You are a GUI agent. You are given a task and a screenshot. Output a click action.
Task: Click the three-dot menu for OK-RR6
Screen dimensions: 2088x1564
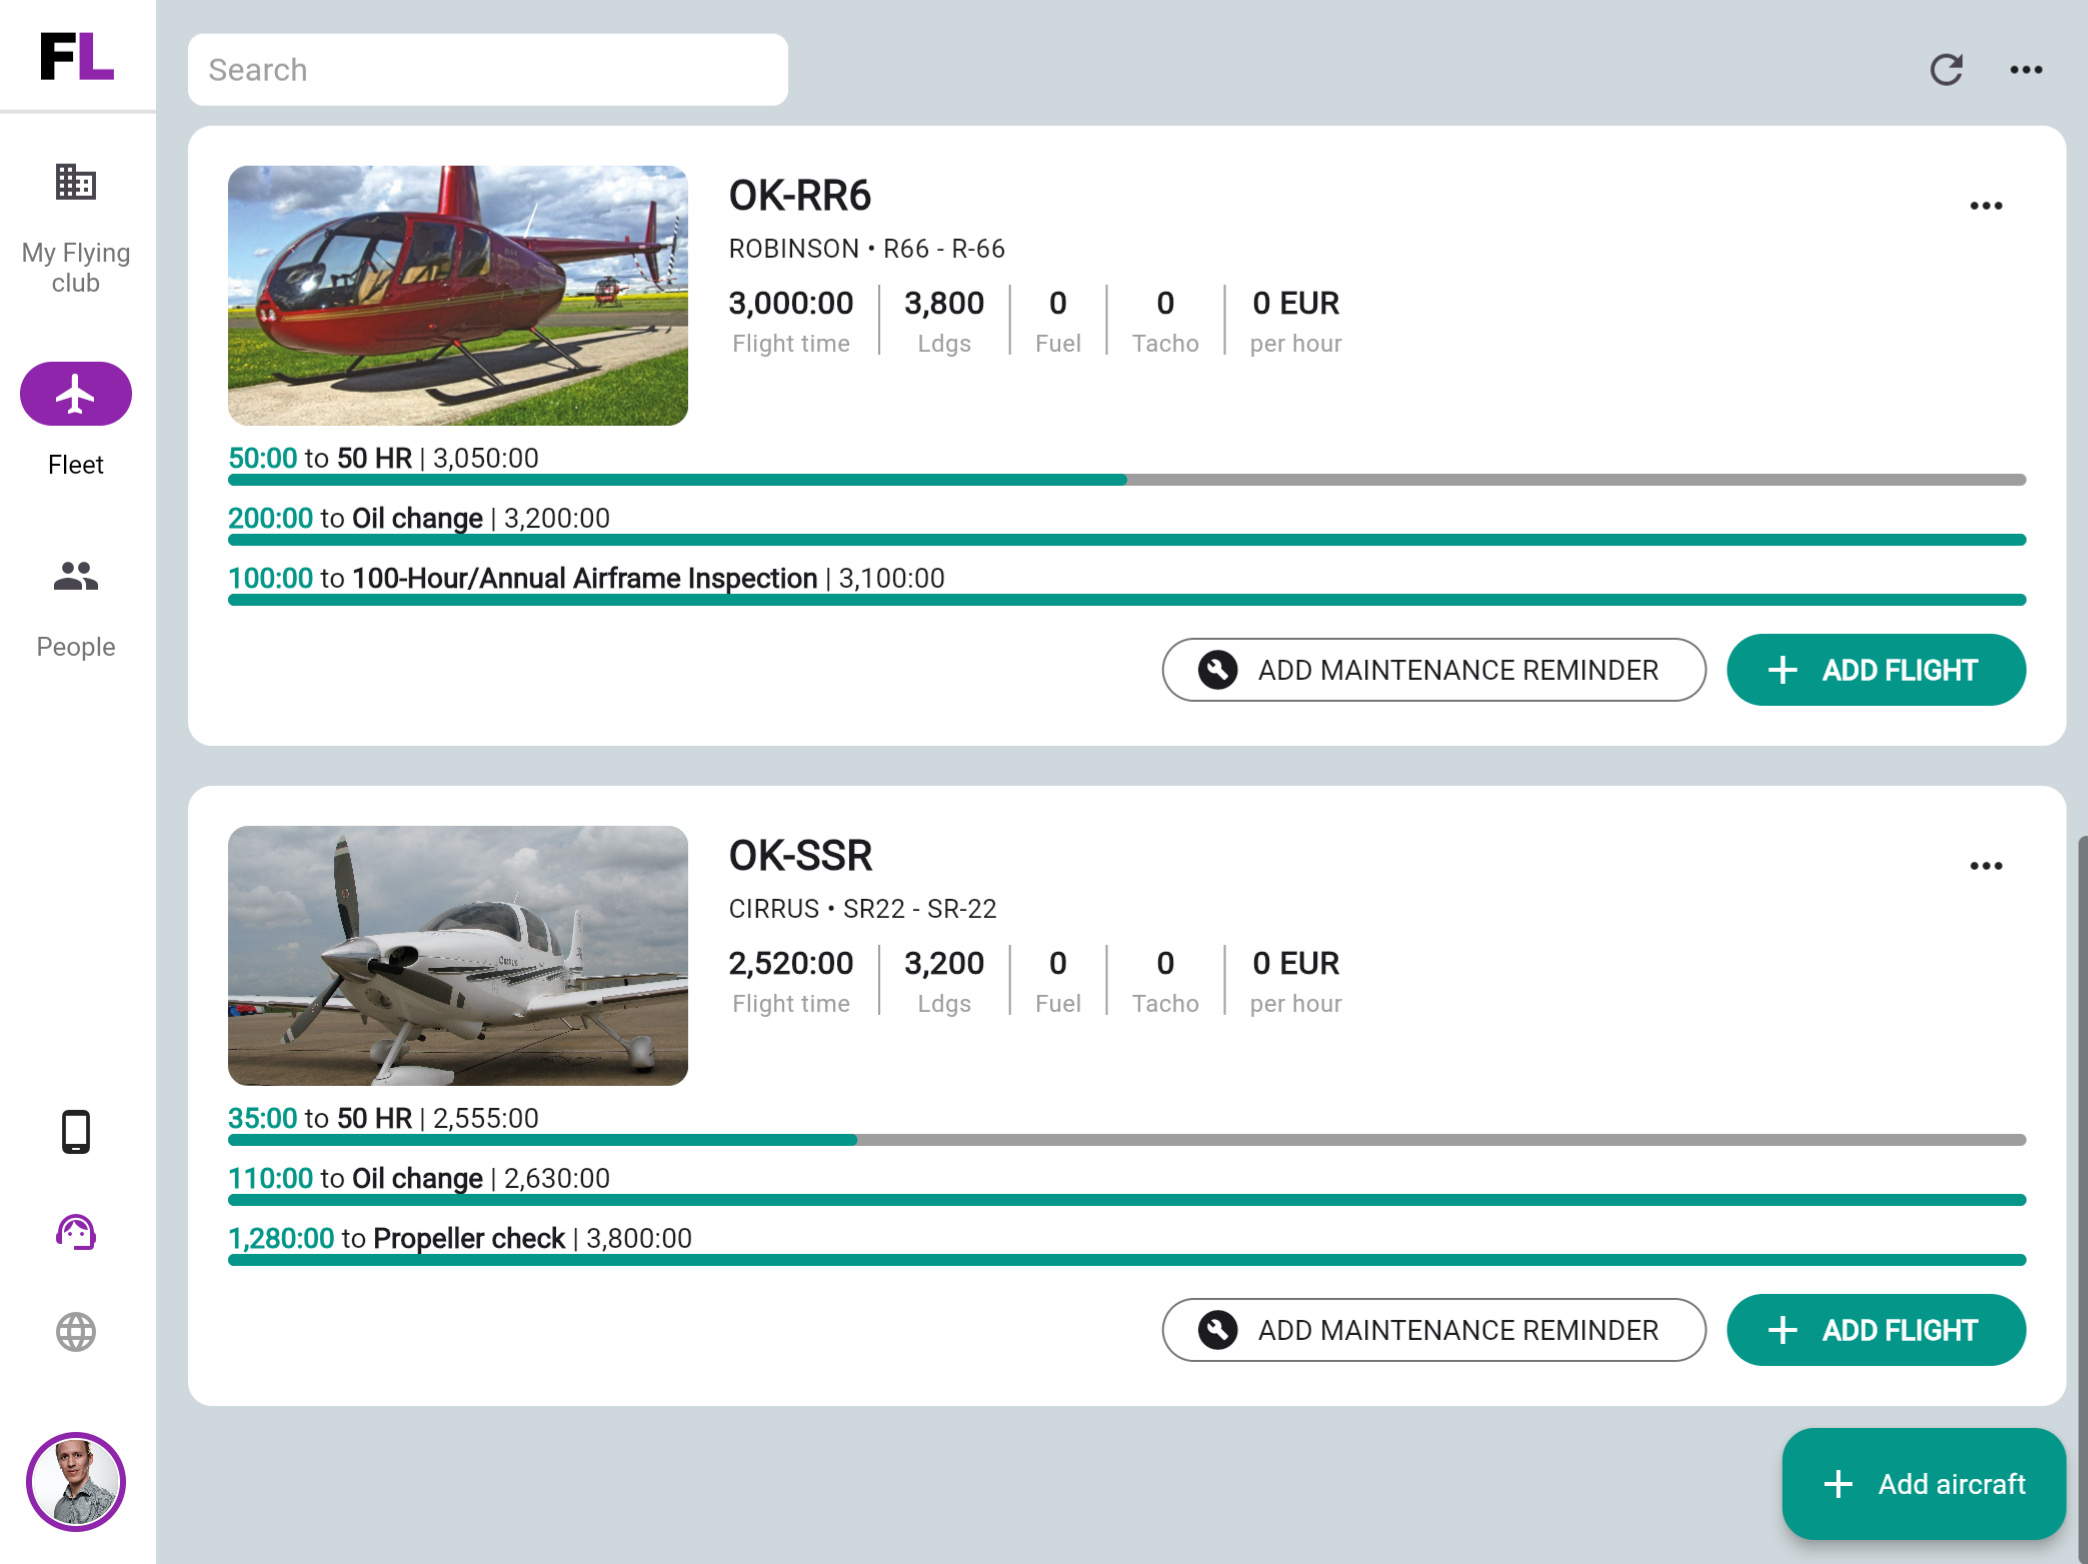coord(1986,204)
